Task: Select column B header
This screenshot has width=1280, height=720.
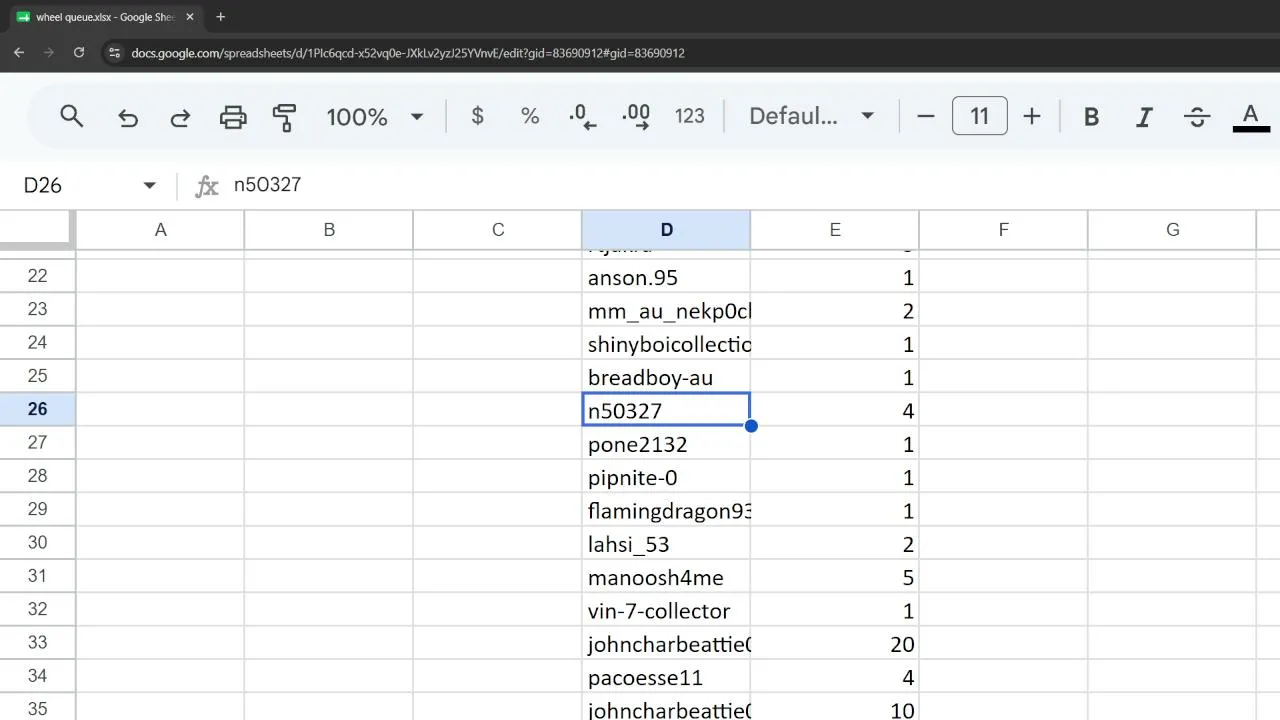Action: (329, 230)
